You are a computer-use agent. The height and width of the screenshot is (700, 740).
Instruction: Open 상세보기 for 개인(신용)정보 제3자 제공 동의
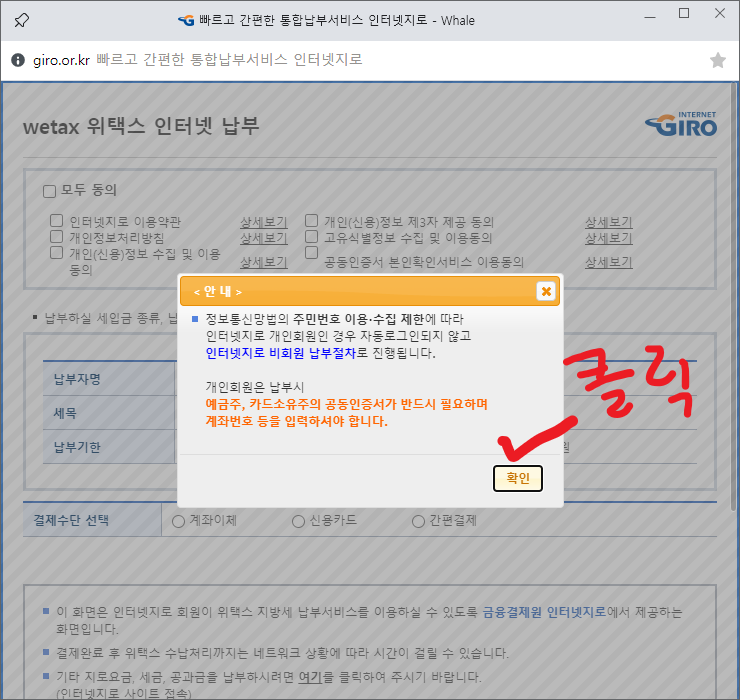pos(609,222)
